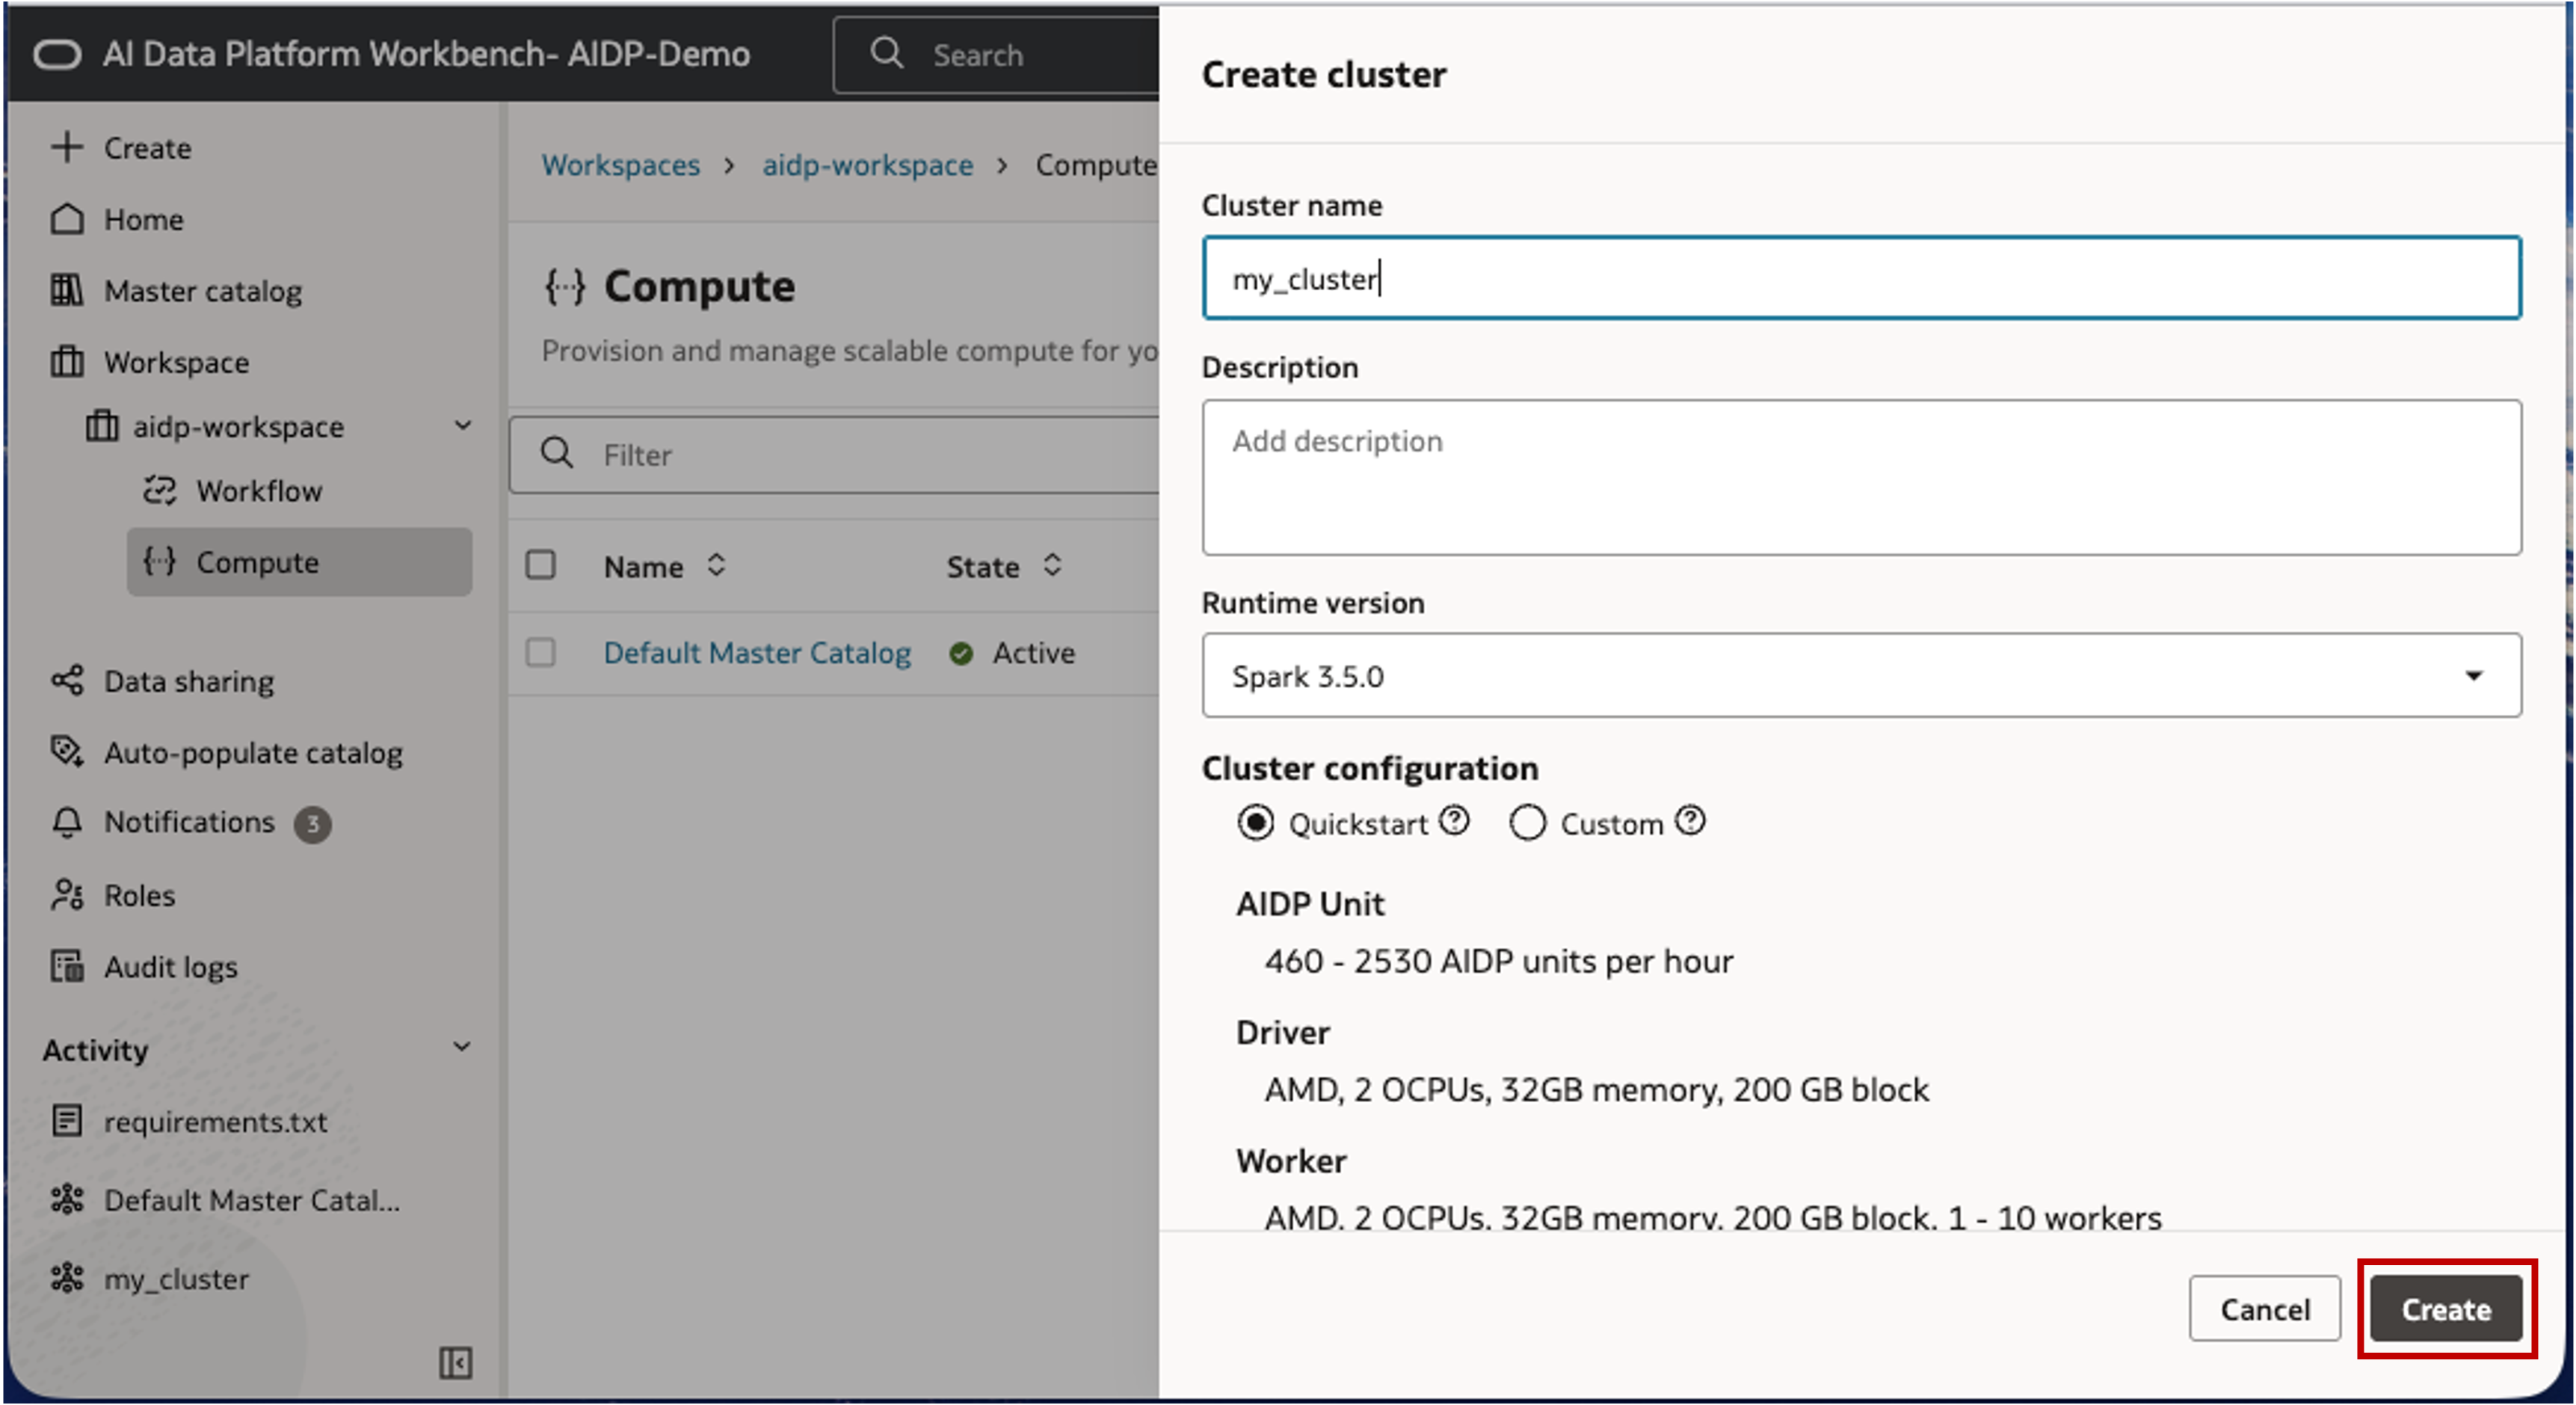Click the Oracle logo icon

point(57,54)
